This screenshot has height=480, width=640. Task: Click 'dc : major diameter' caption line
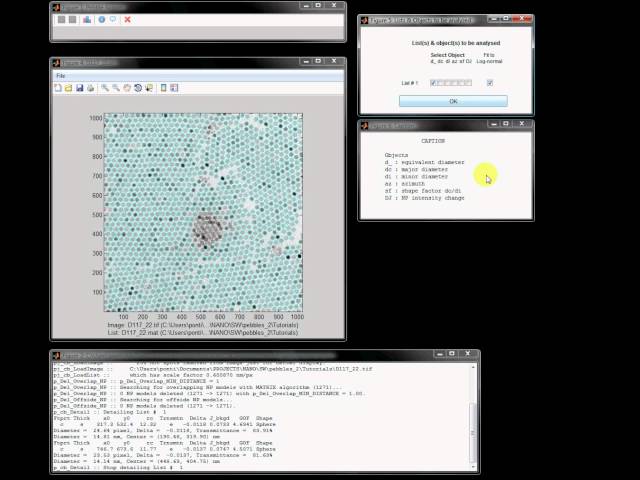(416, 169)
